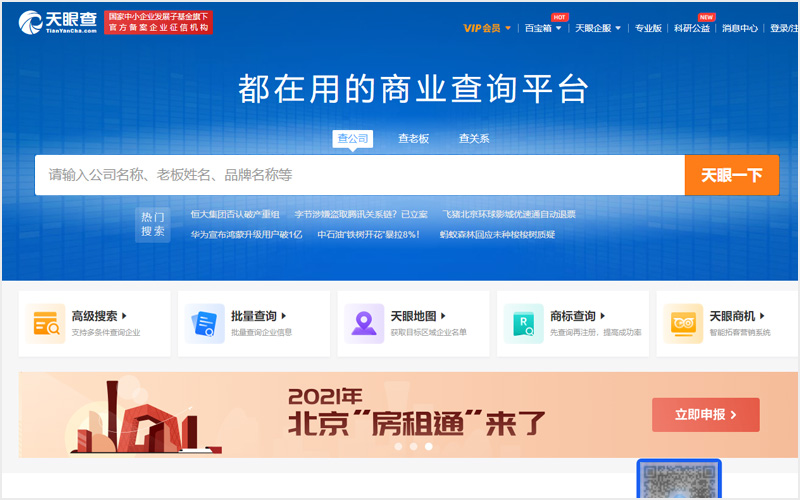Click the 登录/注册 link

point(784,28)
